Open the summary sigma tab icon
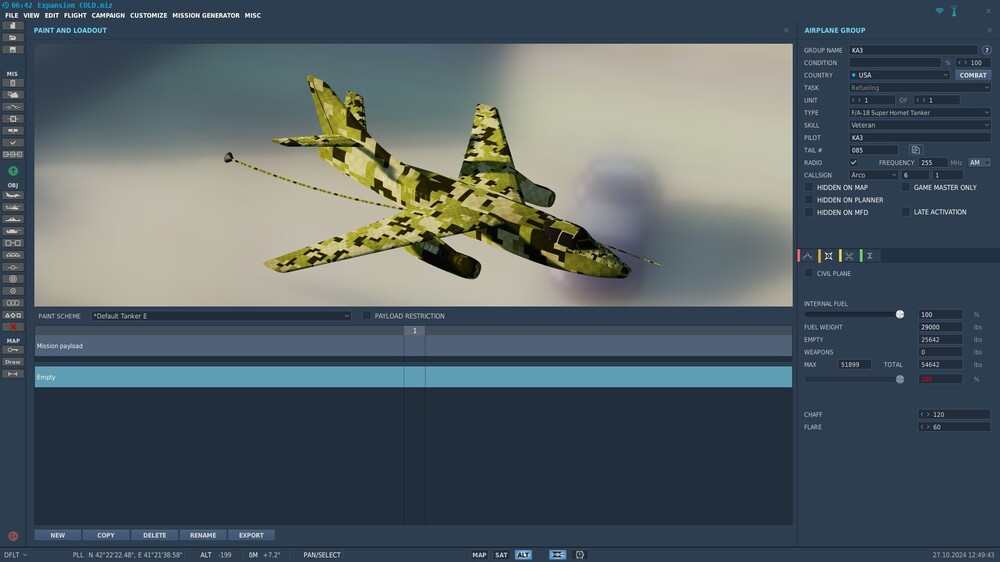 pyautogui.click(x=869, y=256)
